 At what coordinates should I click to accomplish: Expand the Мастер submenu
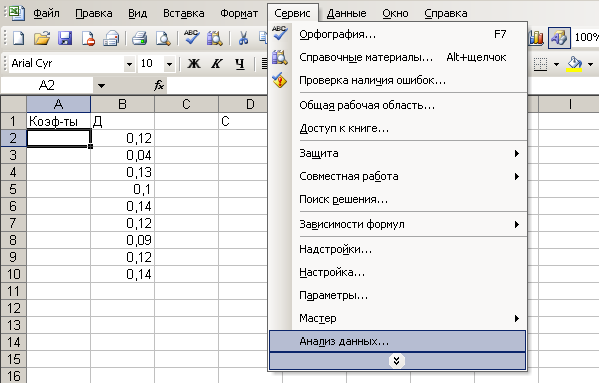[x=517, y=318]
